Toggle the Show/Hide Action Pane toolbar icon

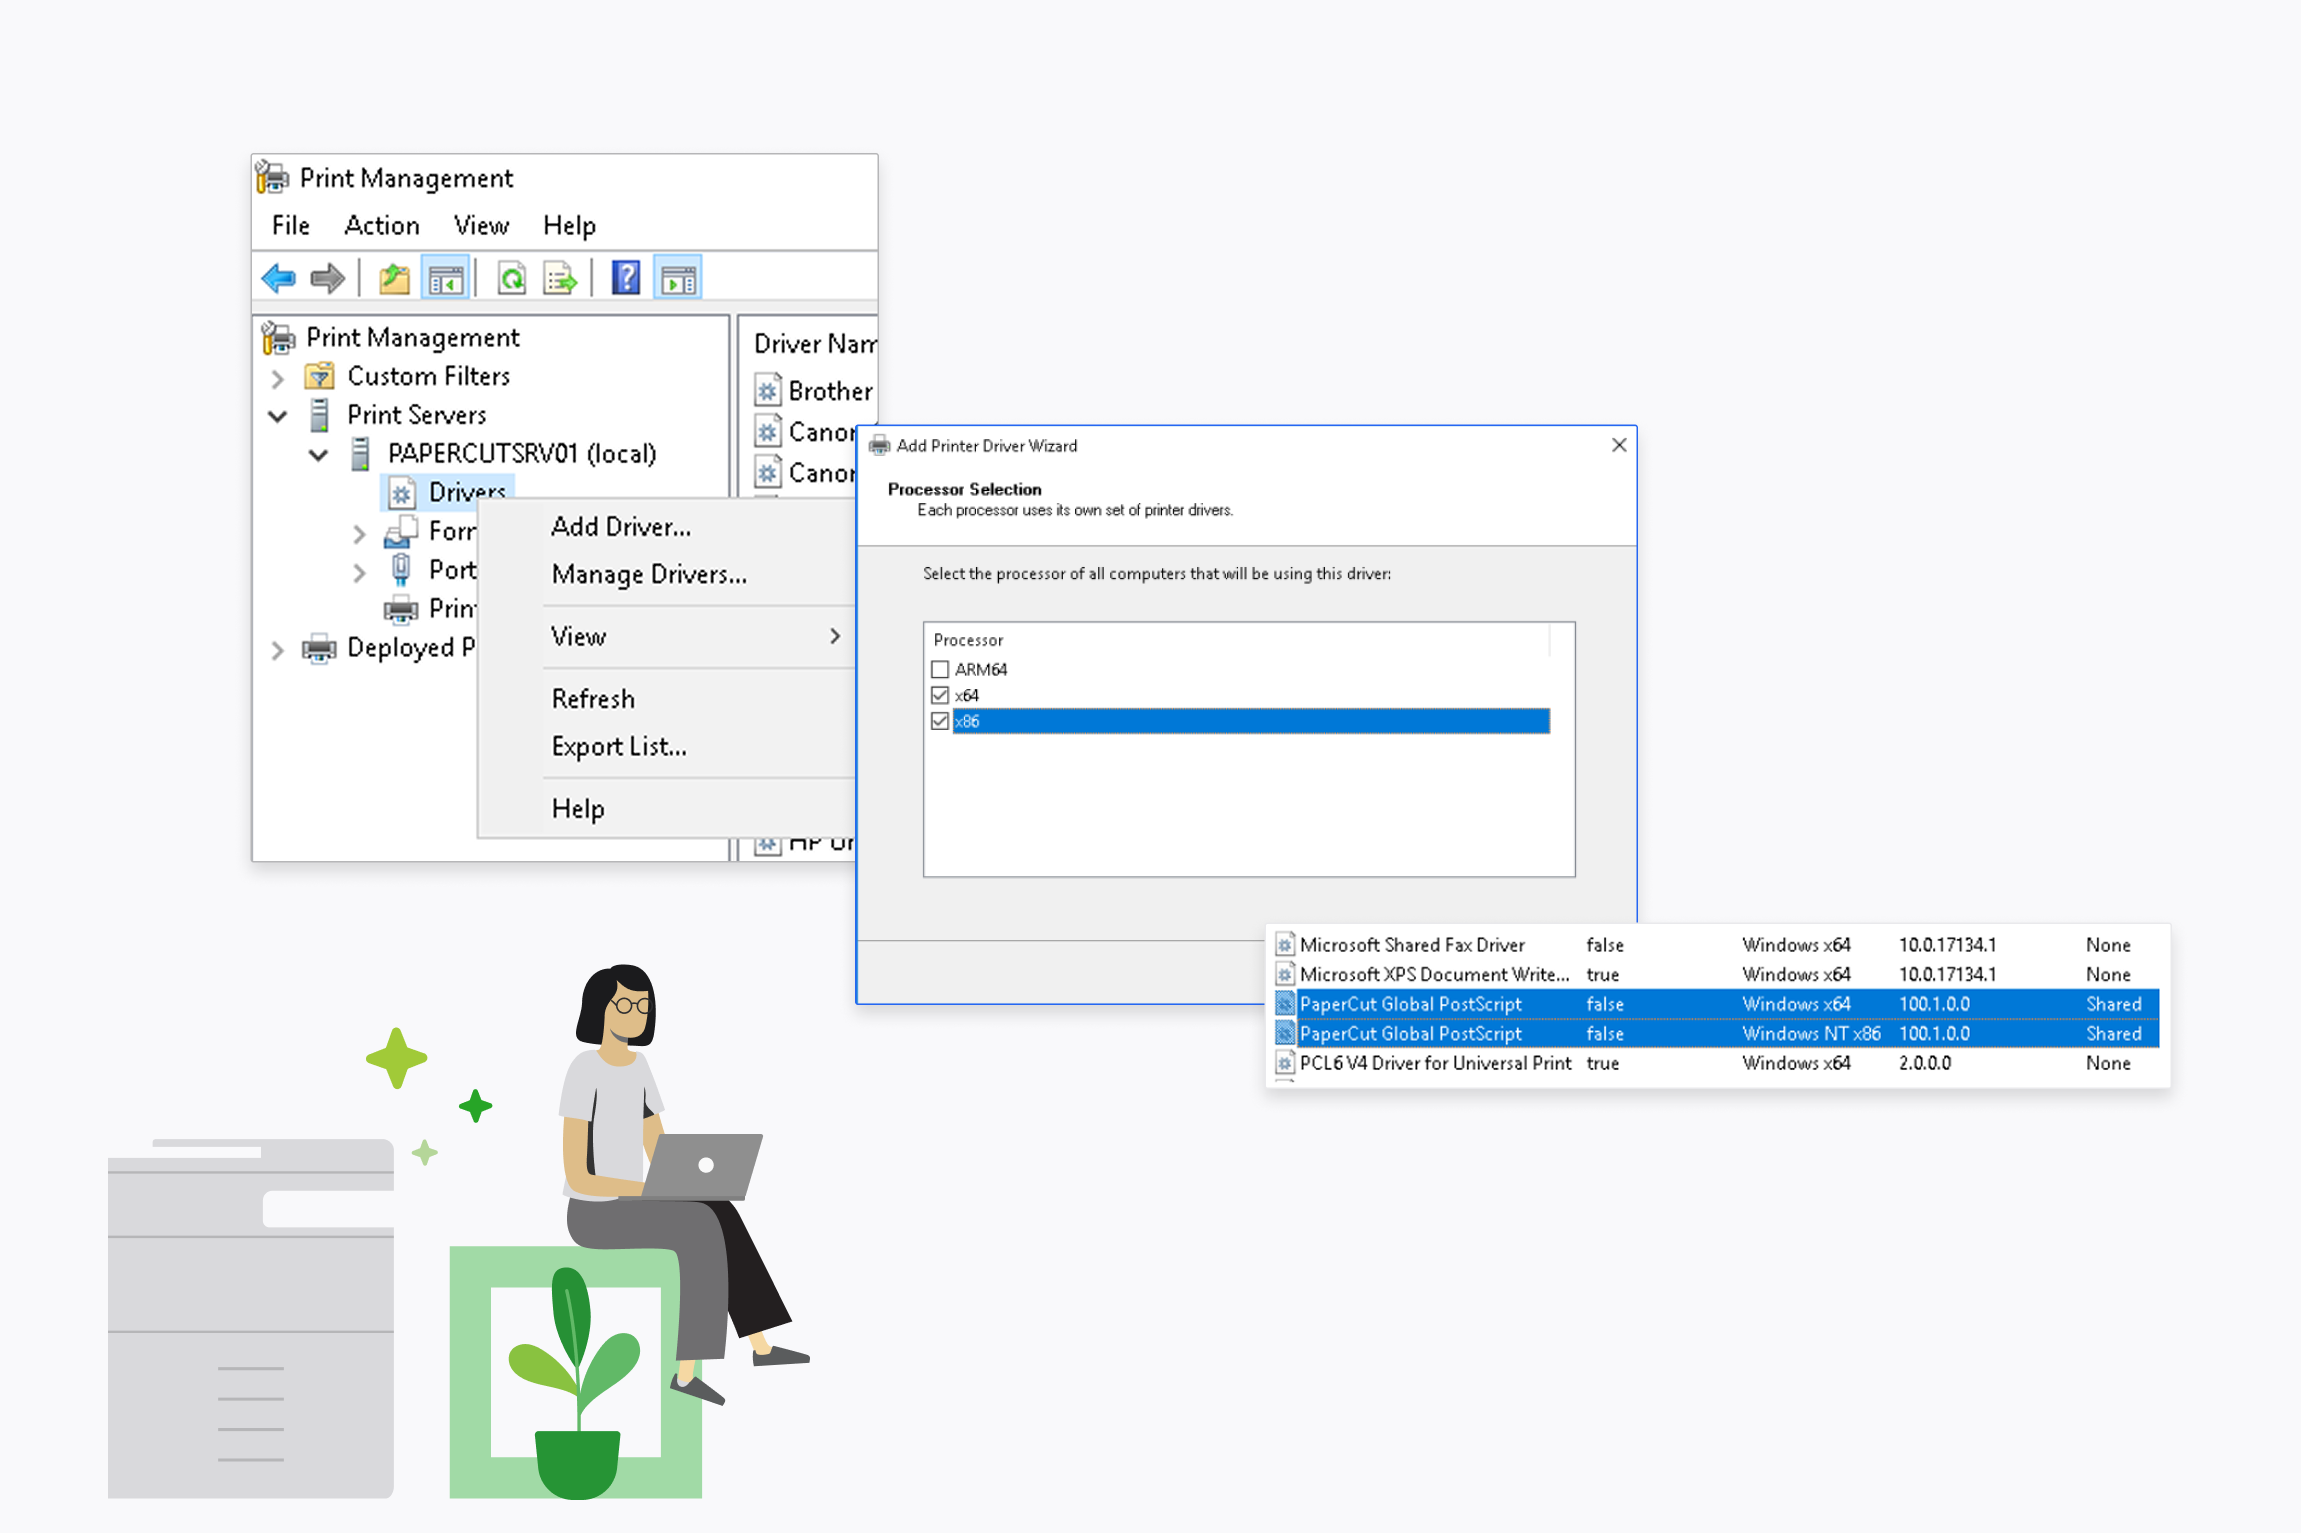[678, 277]
